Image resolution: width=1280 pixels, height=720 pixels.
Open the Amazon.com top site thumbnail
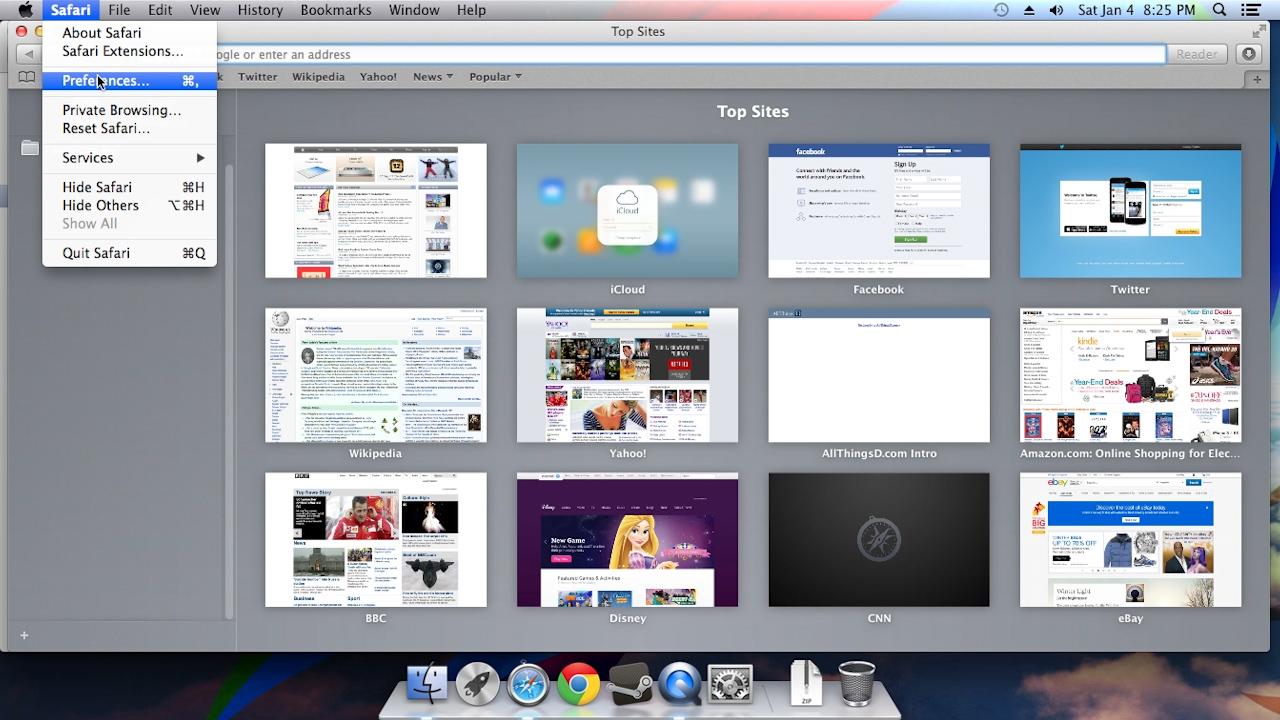coord(1130,375)
